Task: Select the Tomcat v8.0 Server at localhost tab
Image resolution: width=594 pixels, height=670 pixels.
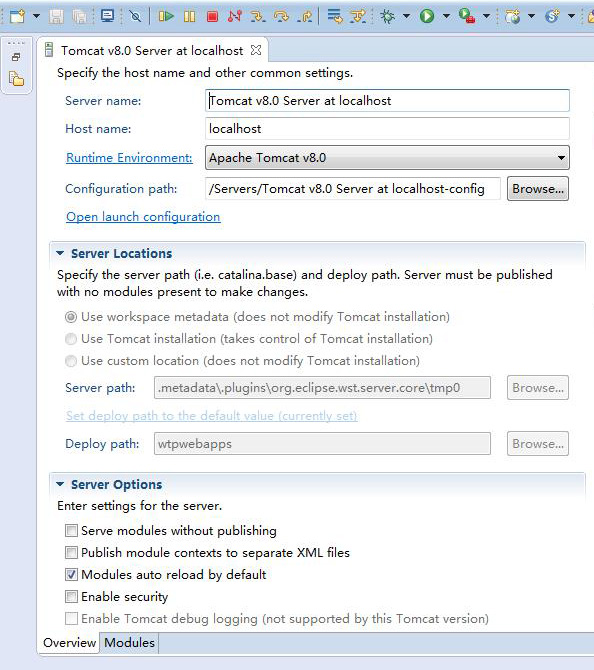Action: [x=152, y=50]
